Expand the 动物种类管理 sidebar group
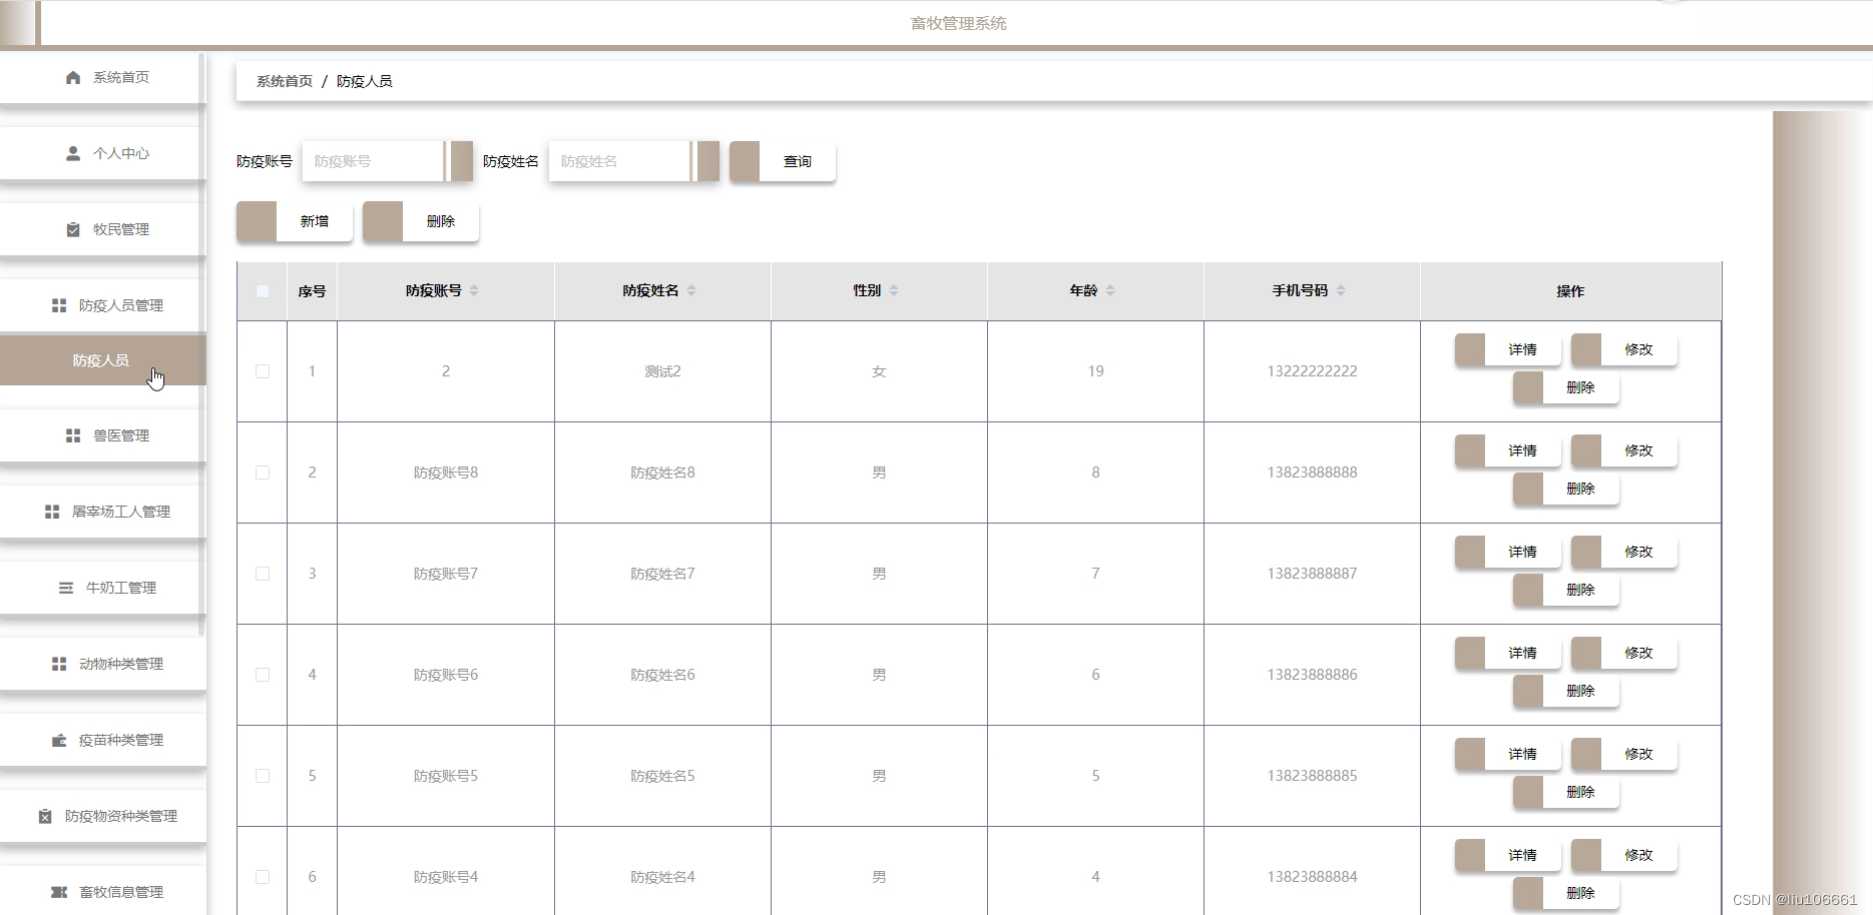The width and height of the screenshot is (1873, 915). point(101,663)
